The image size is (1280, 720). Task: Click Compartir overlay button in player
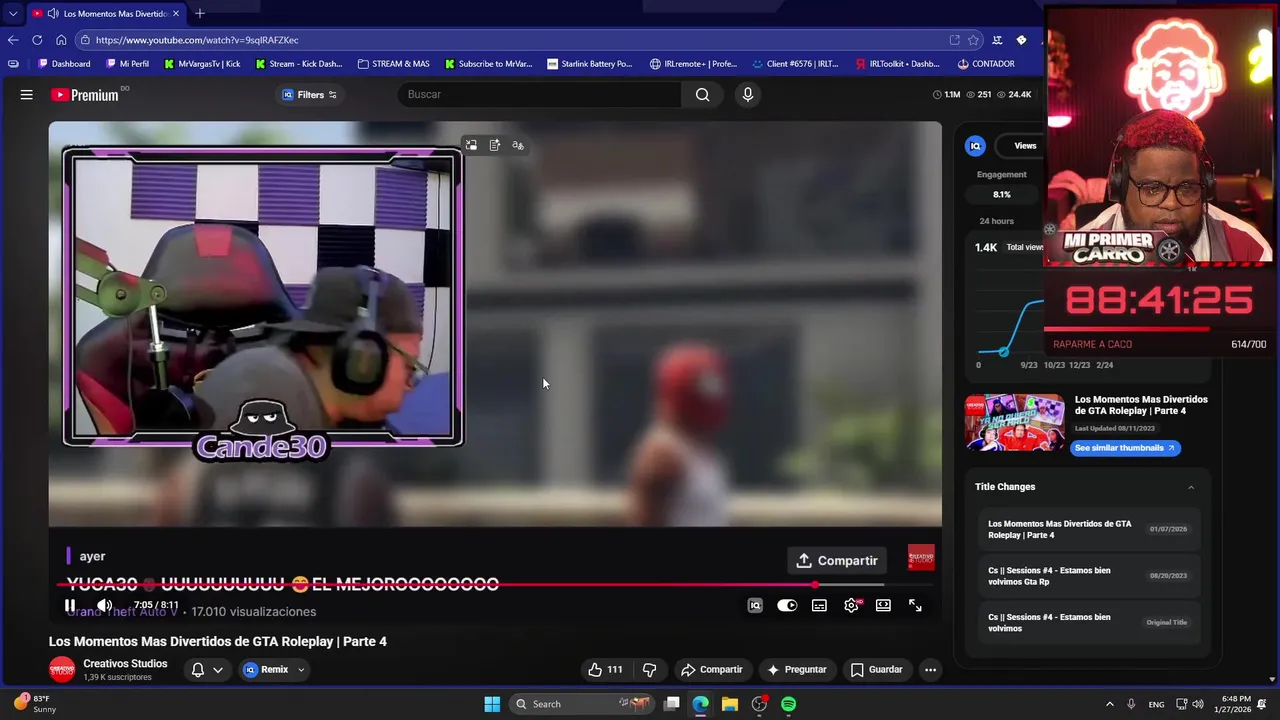tap(837, 561)
